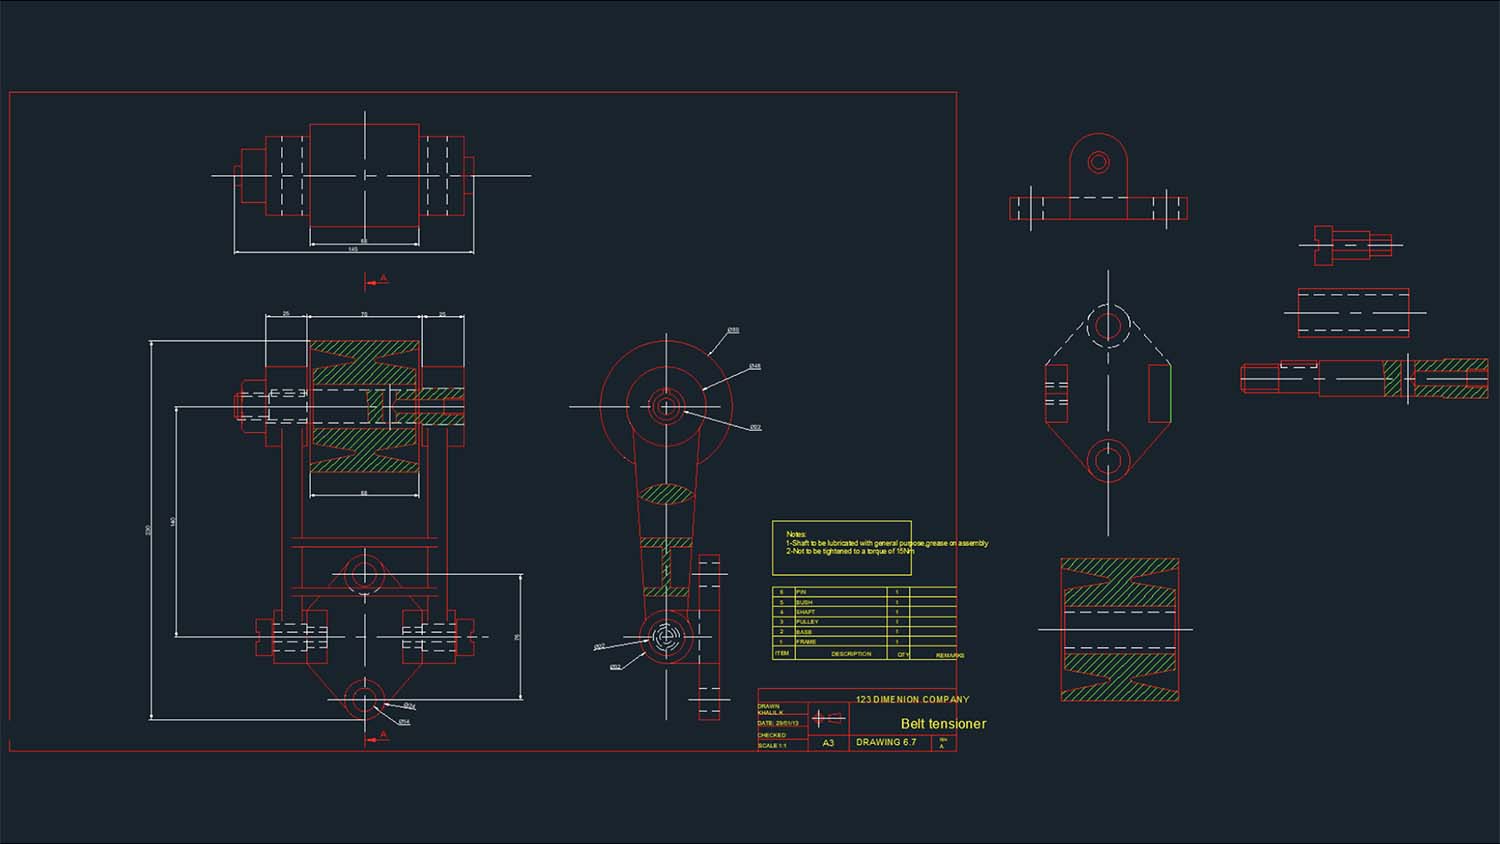Select the 123 DIMENION COMPANY text
This screenshot has height=844, width=1500.
[x=912, y=699]
